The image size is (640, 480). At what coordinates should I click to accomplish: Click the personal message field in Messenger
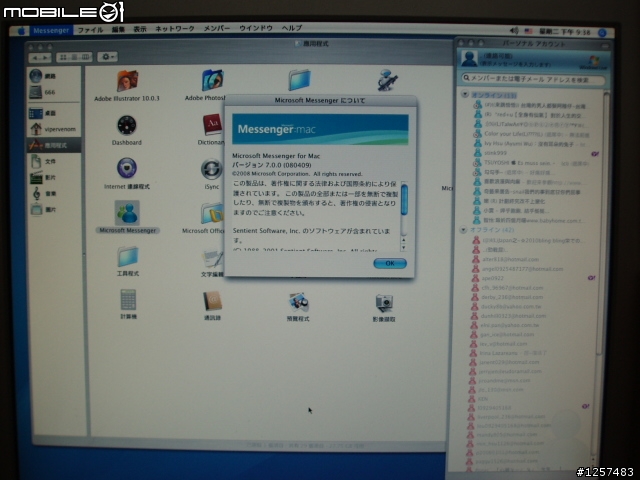pos(517,64)
